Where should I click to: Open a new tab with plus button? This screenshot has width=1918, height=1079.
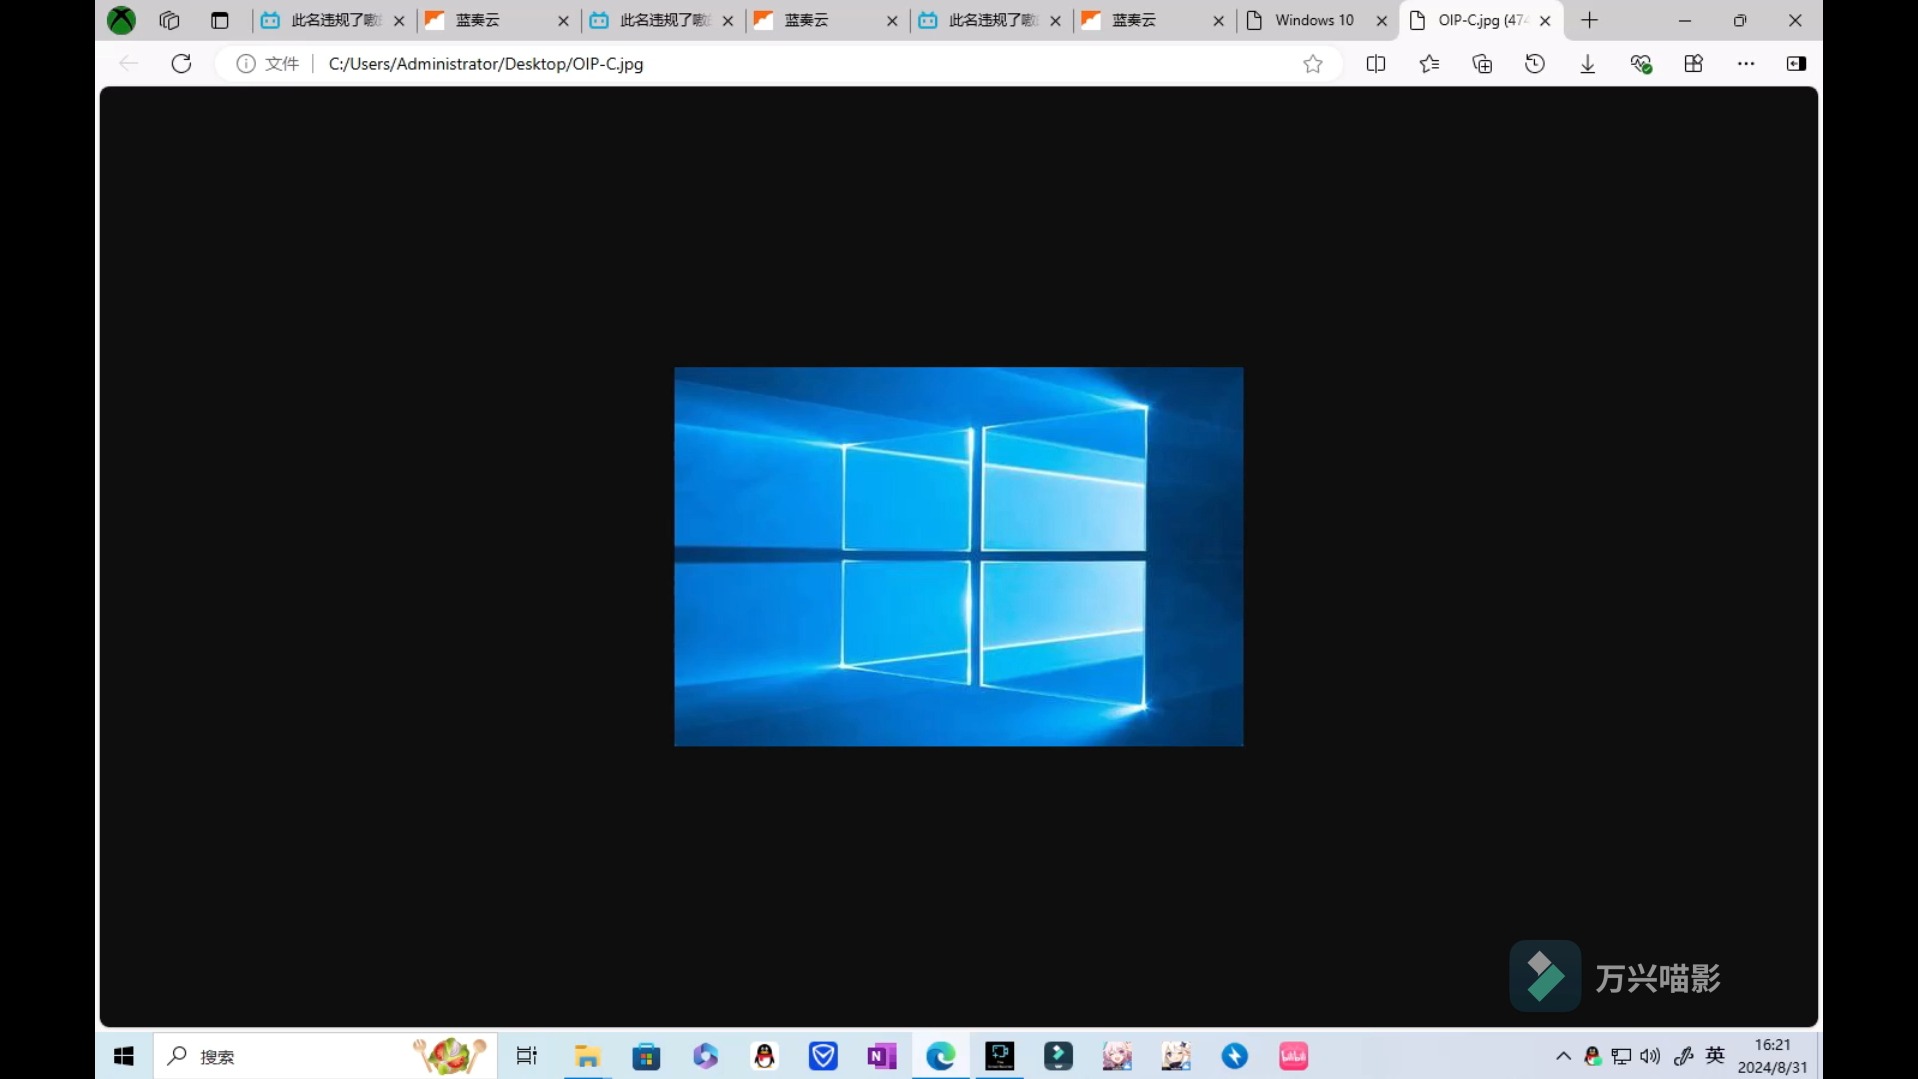[1590, 20]
